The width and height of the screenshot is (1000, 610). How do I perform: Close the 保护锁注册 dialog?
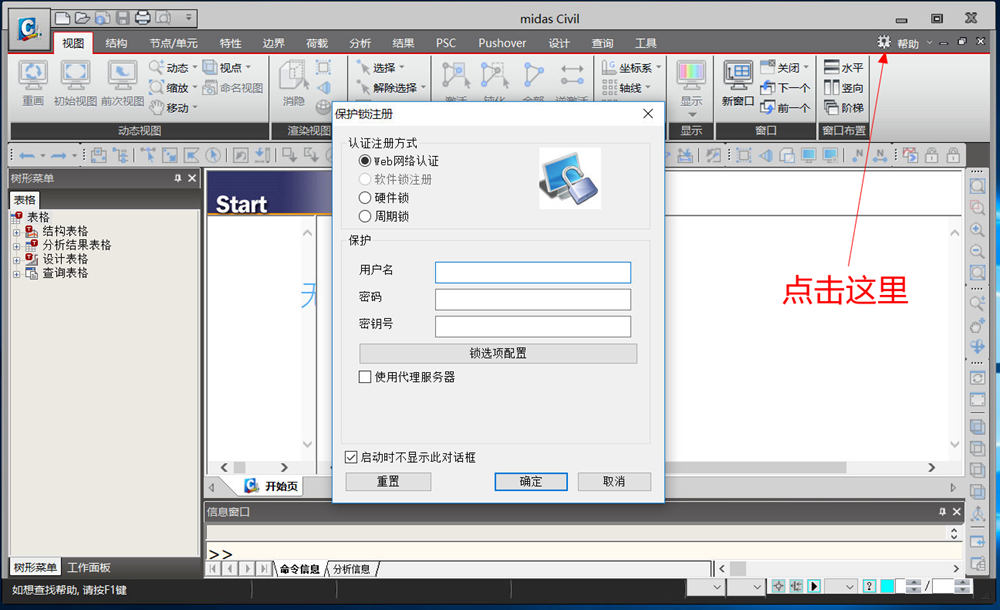[648, 114]
